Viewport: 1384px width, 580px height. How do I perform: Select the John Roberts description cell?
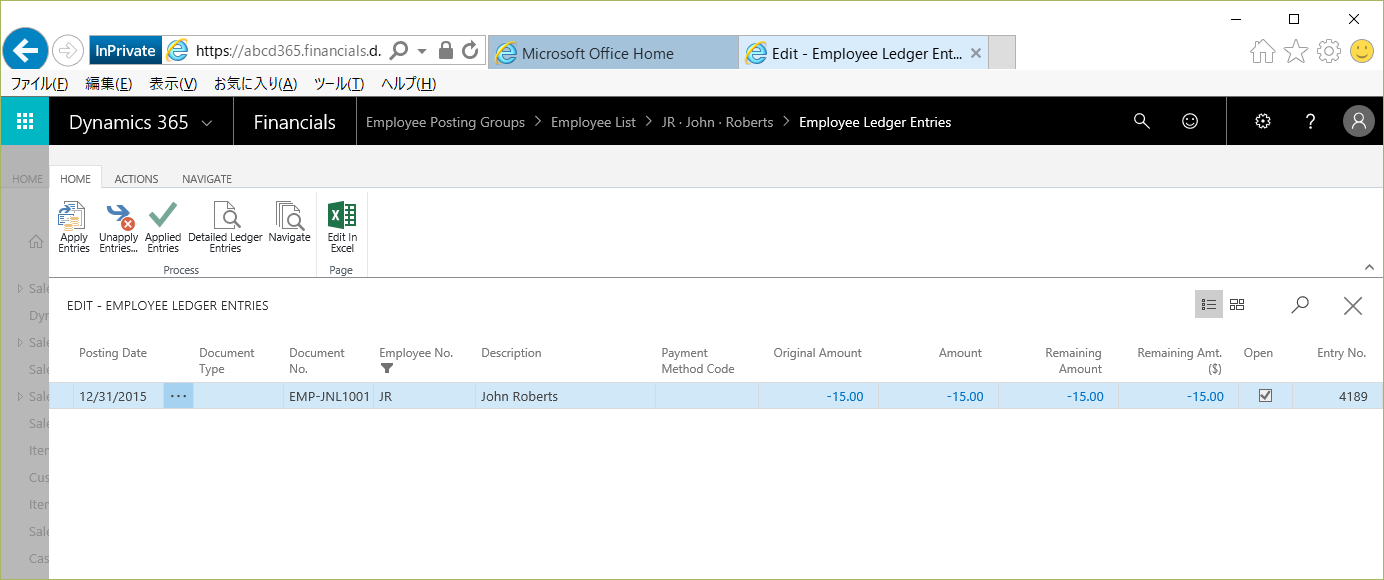pos(565,396)
